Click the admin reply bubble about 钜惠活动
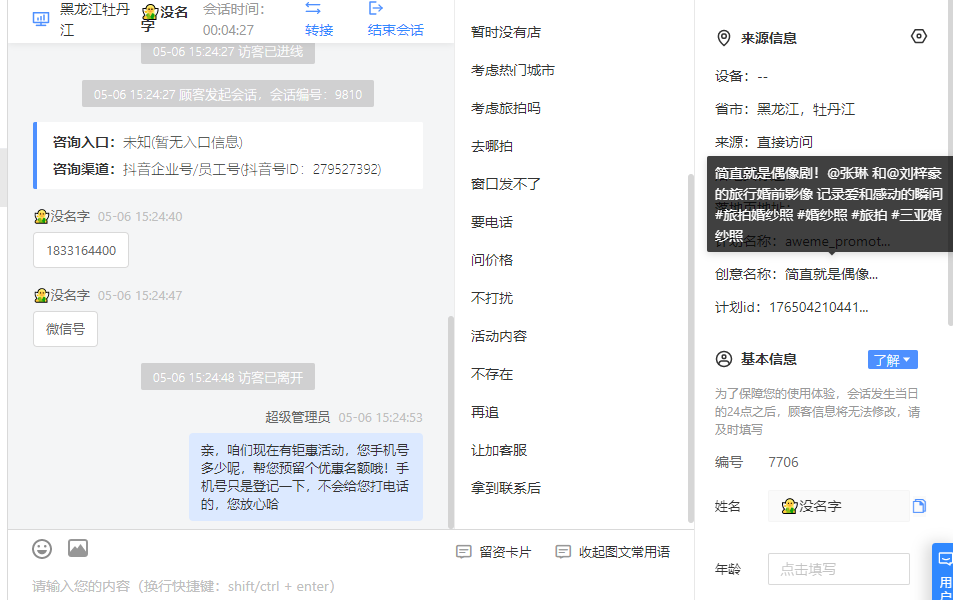Image resolution: width=953 pixels, height=600 pixels. tap(306, 477)
